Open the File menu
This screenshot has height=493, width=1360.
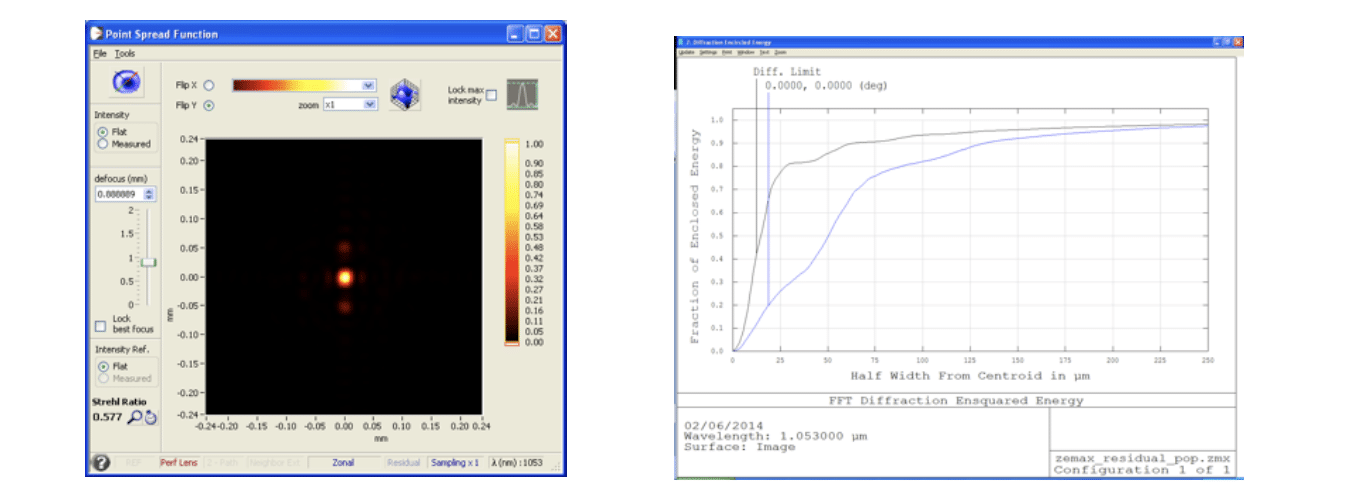tap(99, 53)
